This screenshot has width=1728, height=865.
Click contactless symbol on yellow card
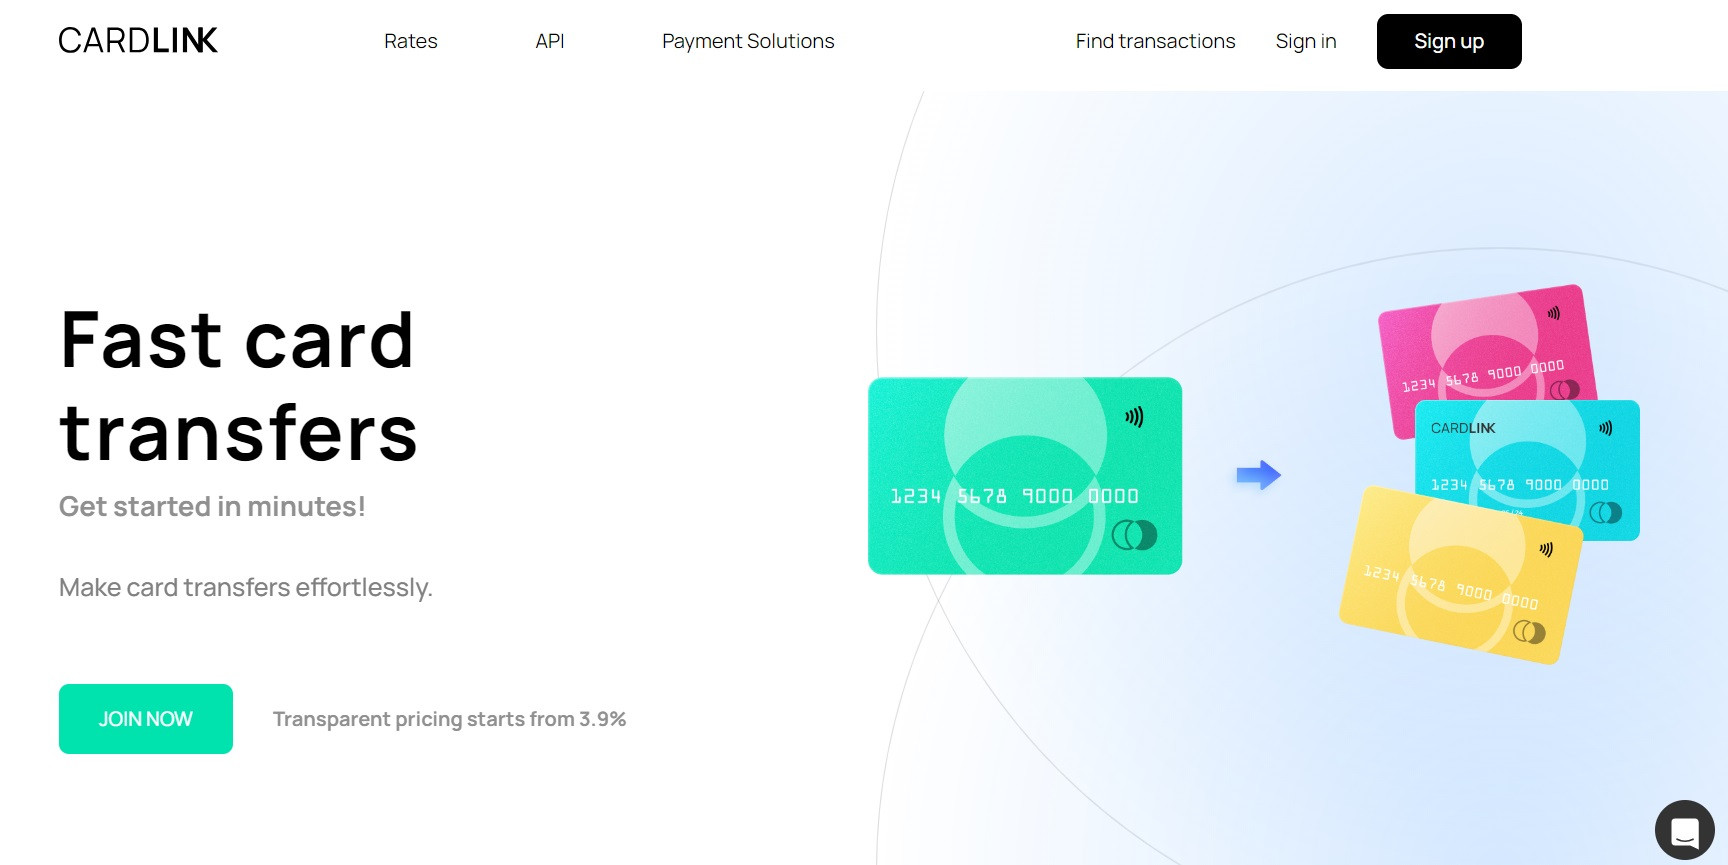(x=1546, y=549)
